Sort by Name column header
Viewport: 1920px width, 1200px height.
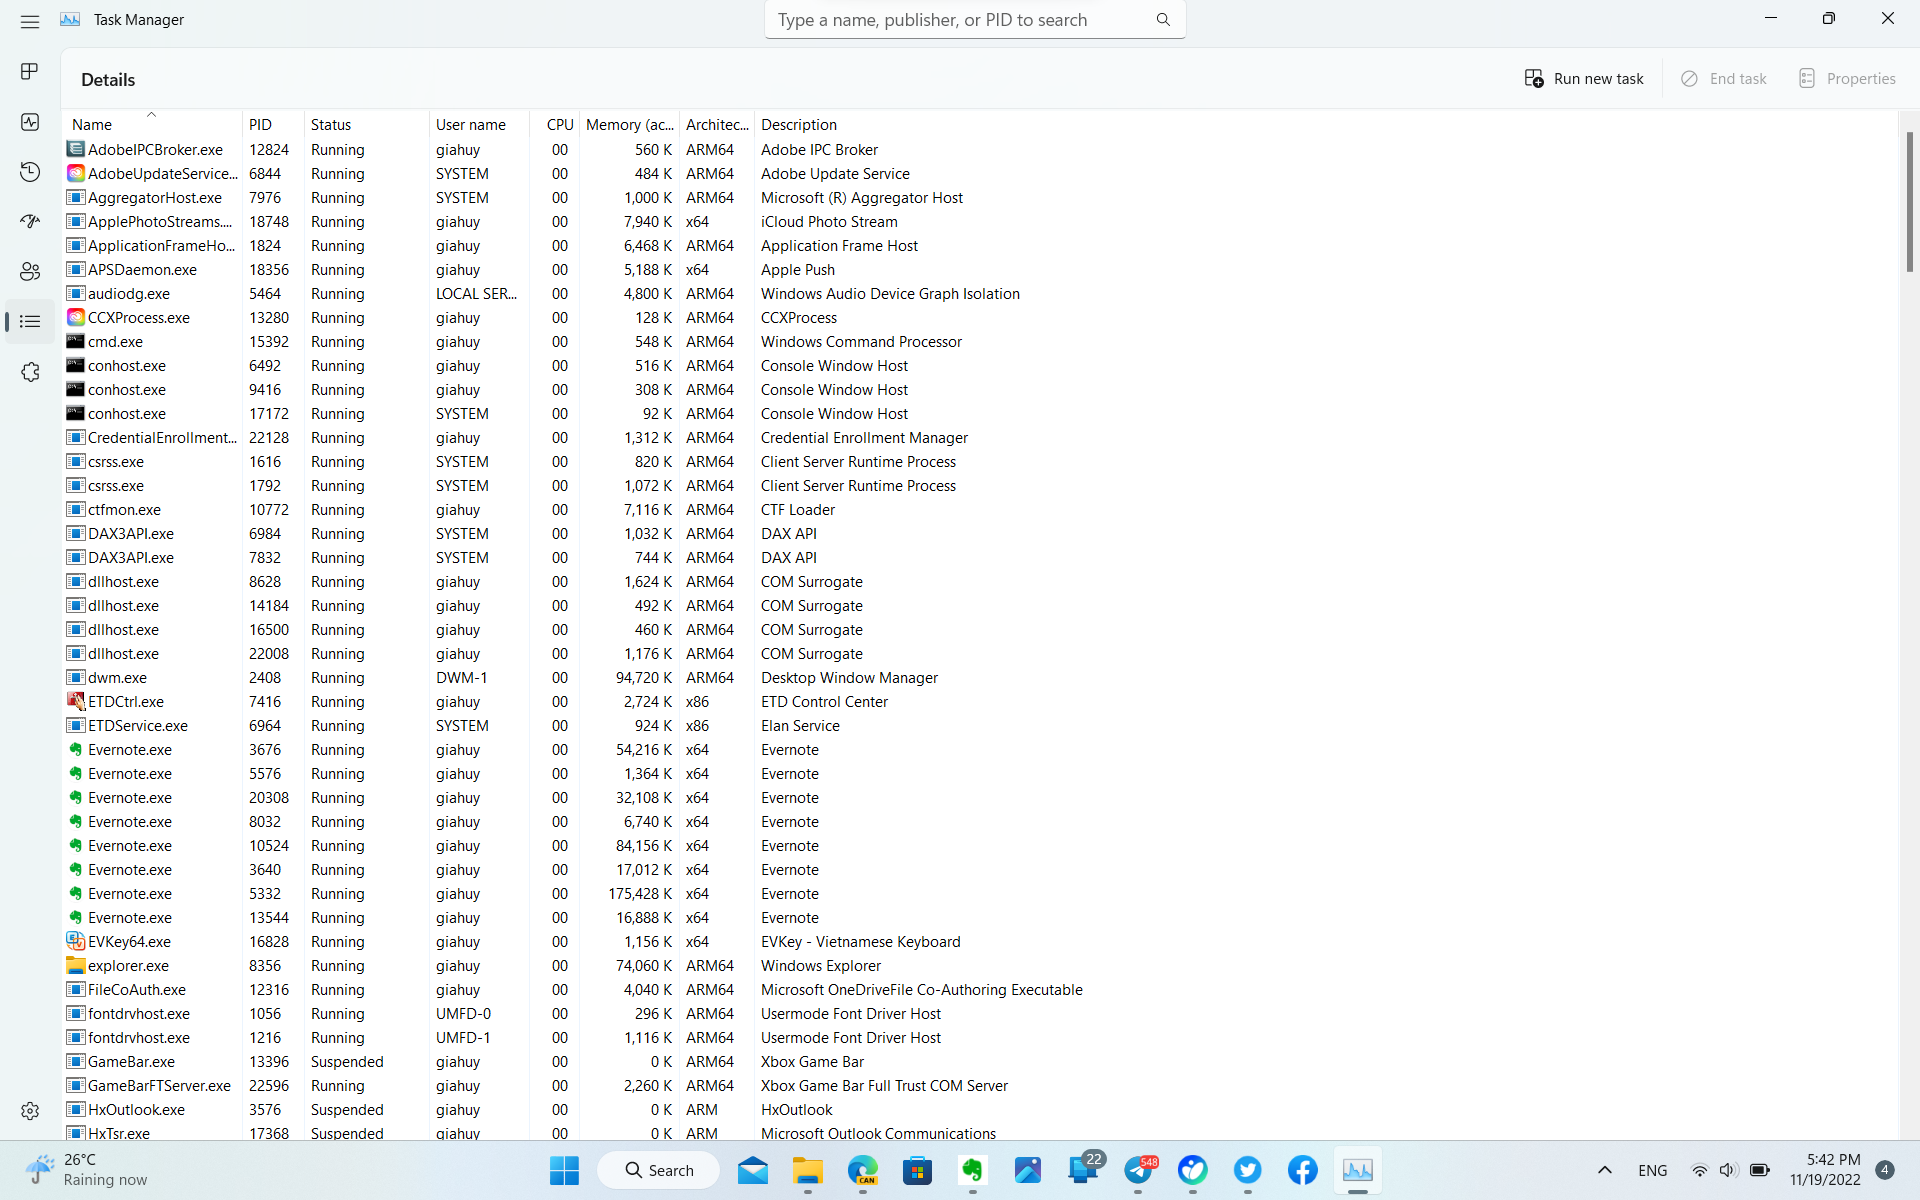click(152, 124)
